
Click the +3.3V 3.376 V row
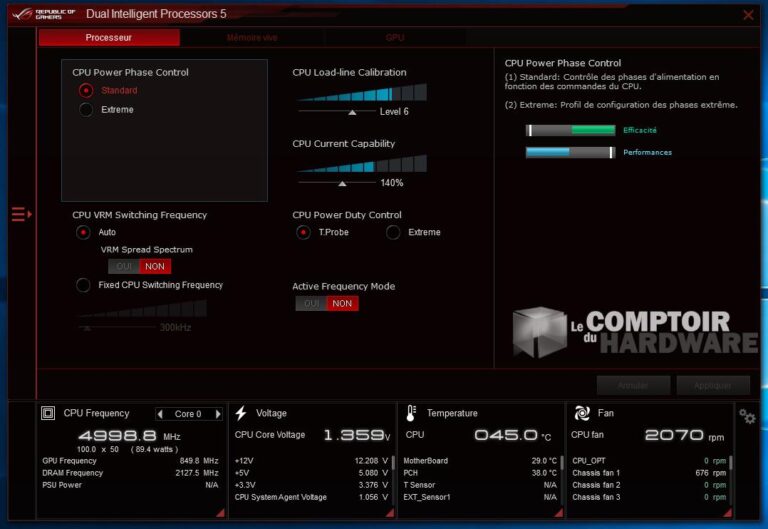click(x=311, y=485)
